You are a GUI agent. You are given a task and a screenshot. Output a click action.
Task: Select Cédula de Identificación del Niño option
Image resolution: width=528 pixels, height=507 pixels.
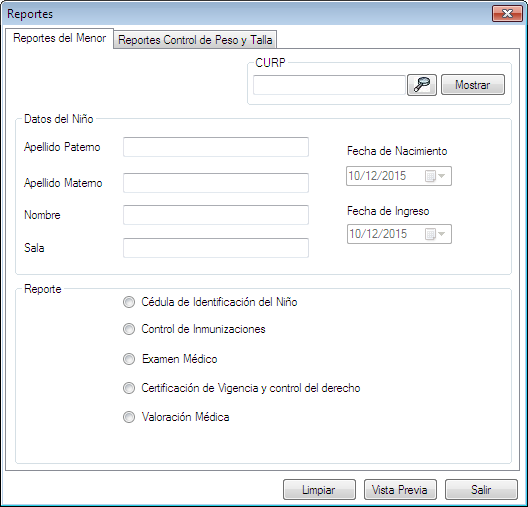point(129,302)
